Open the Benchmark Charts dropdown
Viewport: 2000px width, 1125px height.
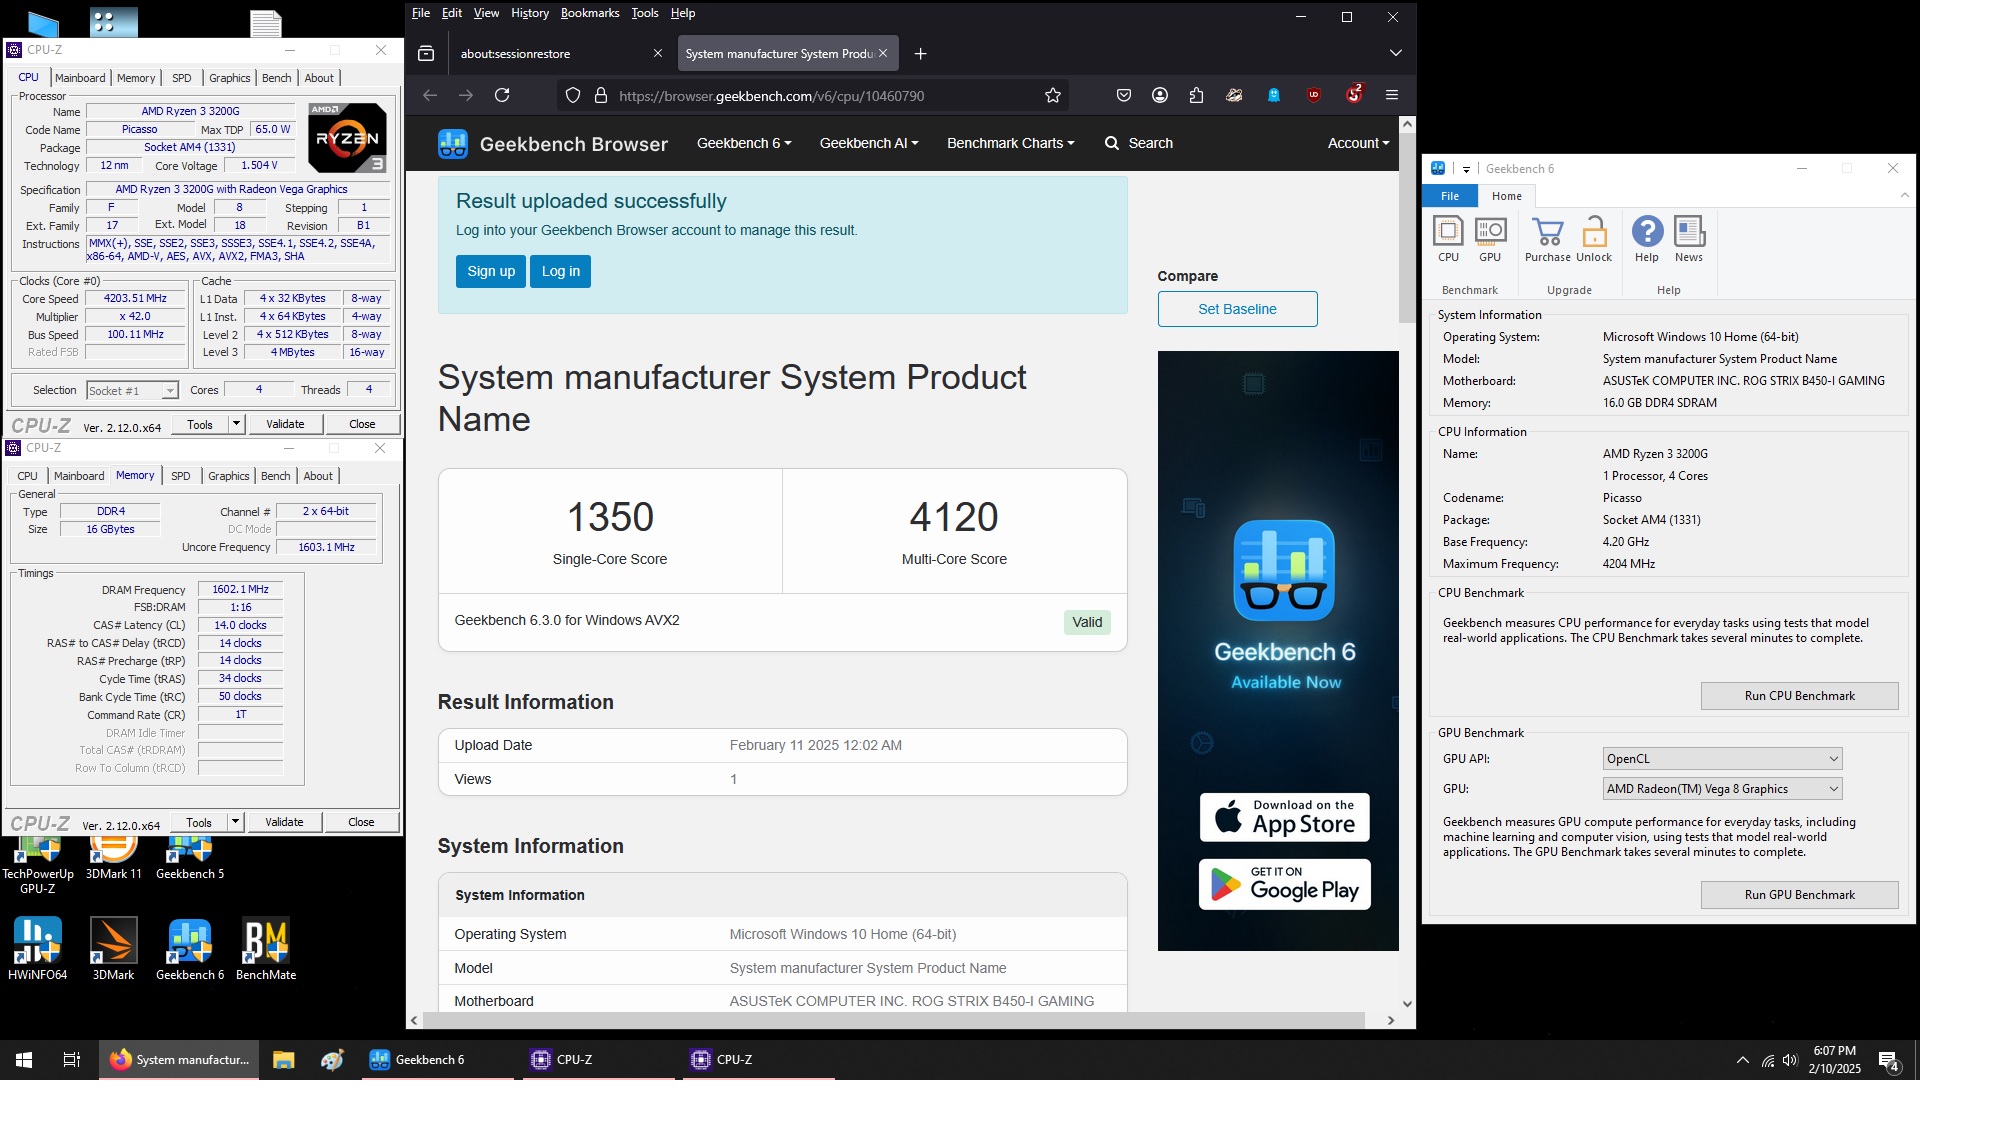(1010, 143)
